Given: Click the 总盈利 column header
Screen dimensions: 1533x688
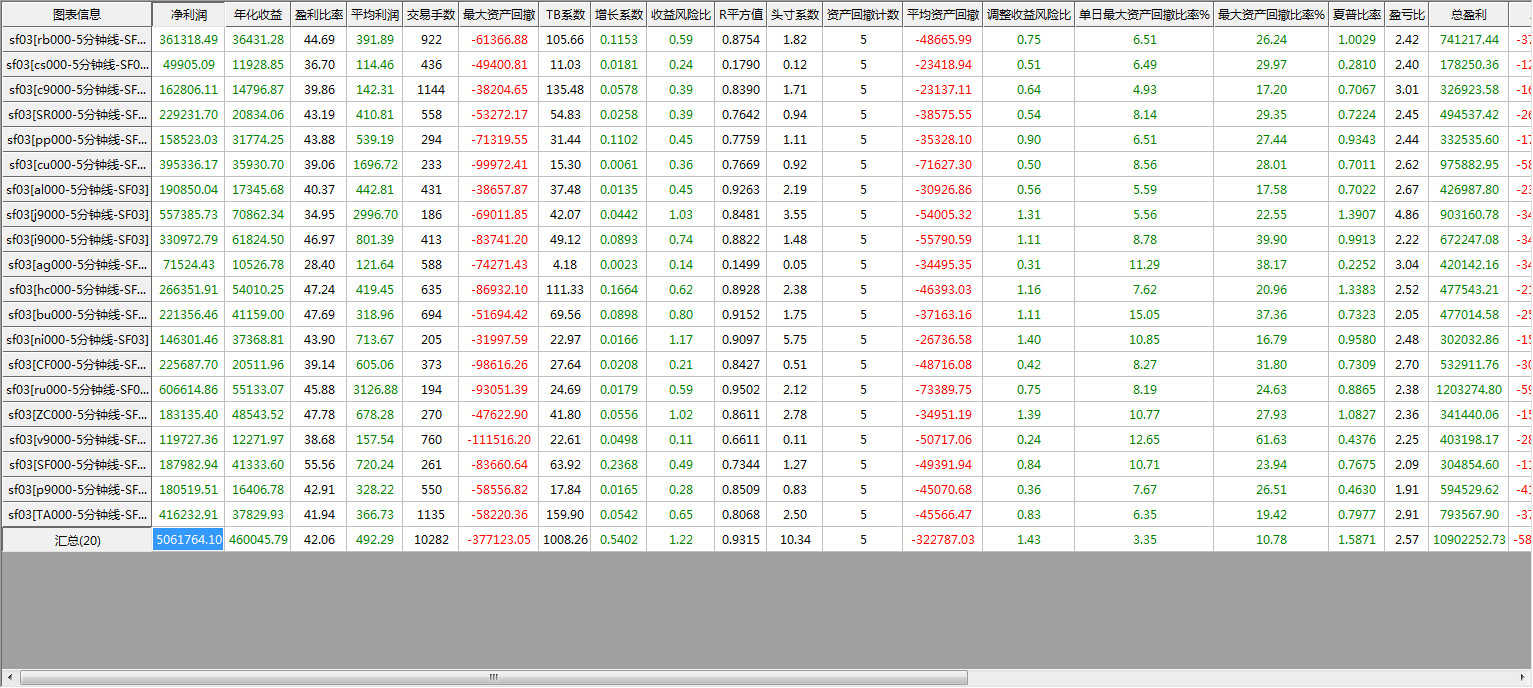Looking at the screenshot, I should tap(1469, 15).
